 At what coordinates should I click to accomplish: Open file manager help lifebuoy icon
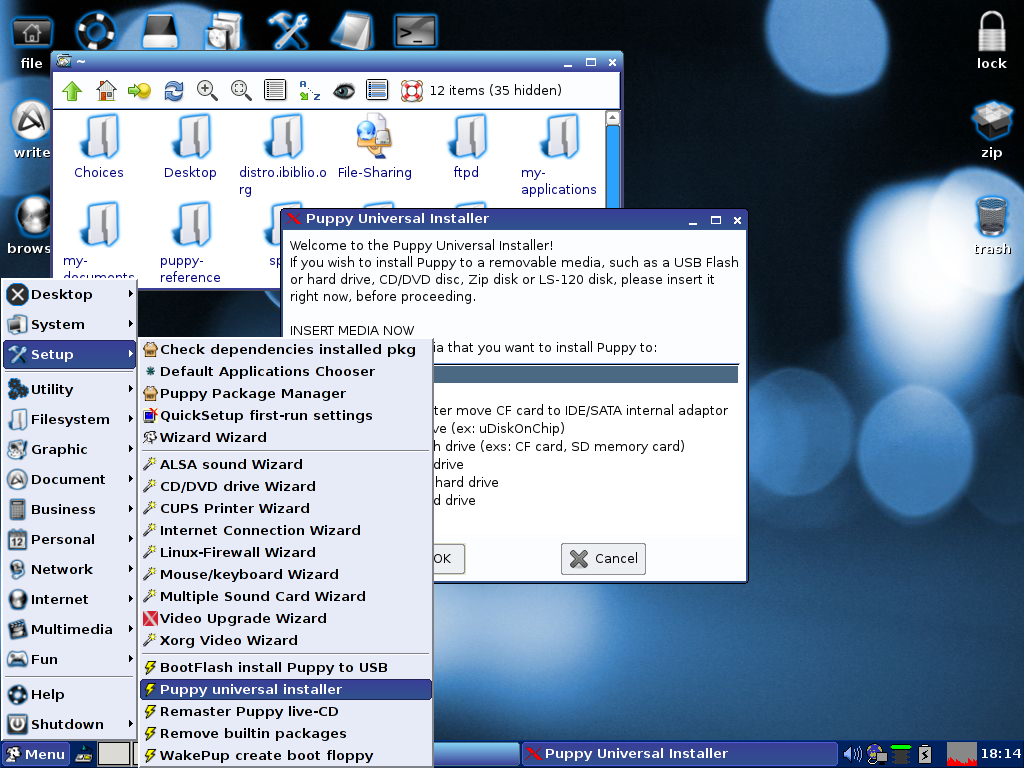point(411,90)
